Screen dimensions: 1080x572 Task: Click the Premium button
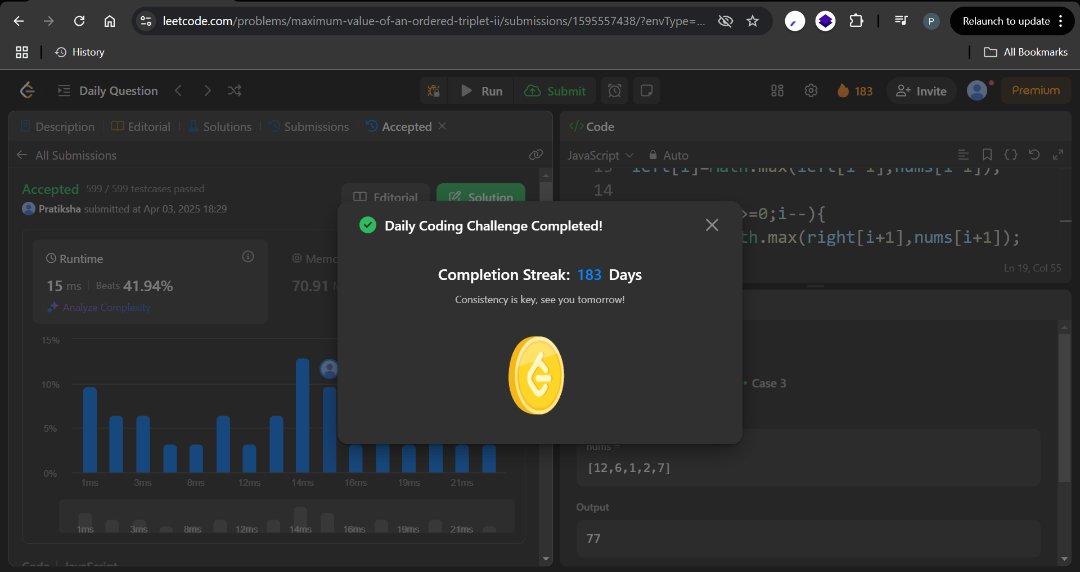[x=1035, y=91]
